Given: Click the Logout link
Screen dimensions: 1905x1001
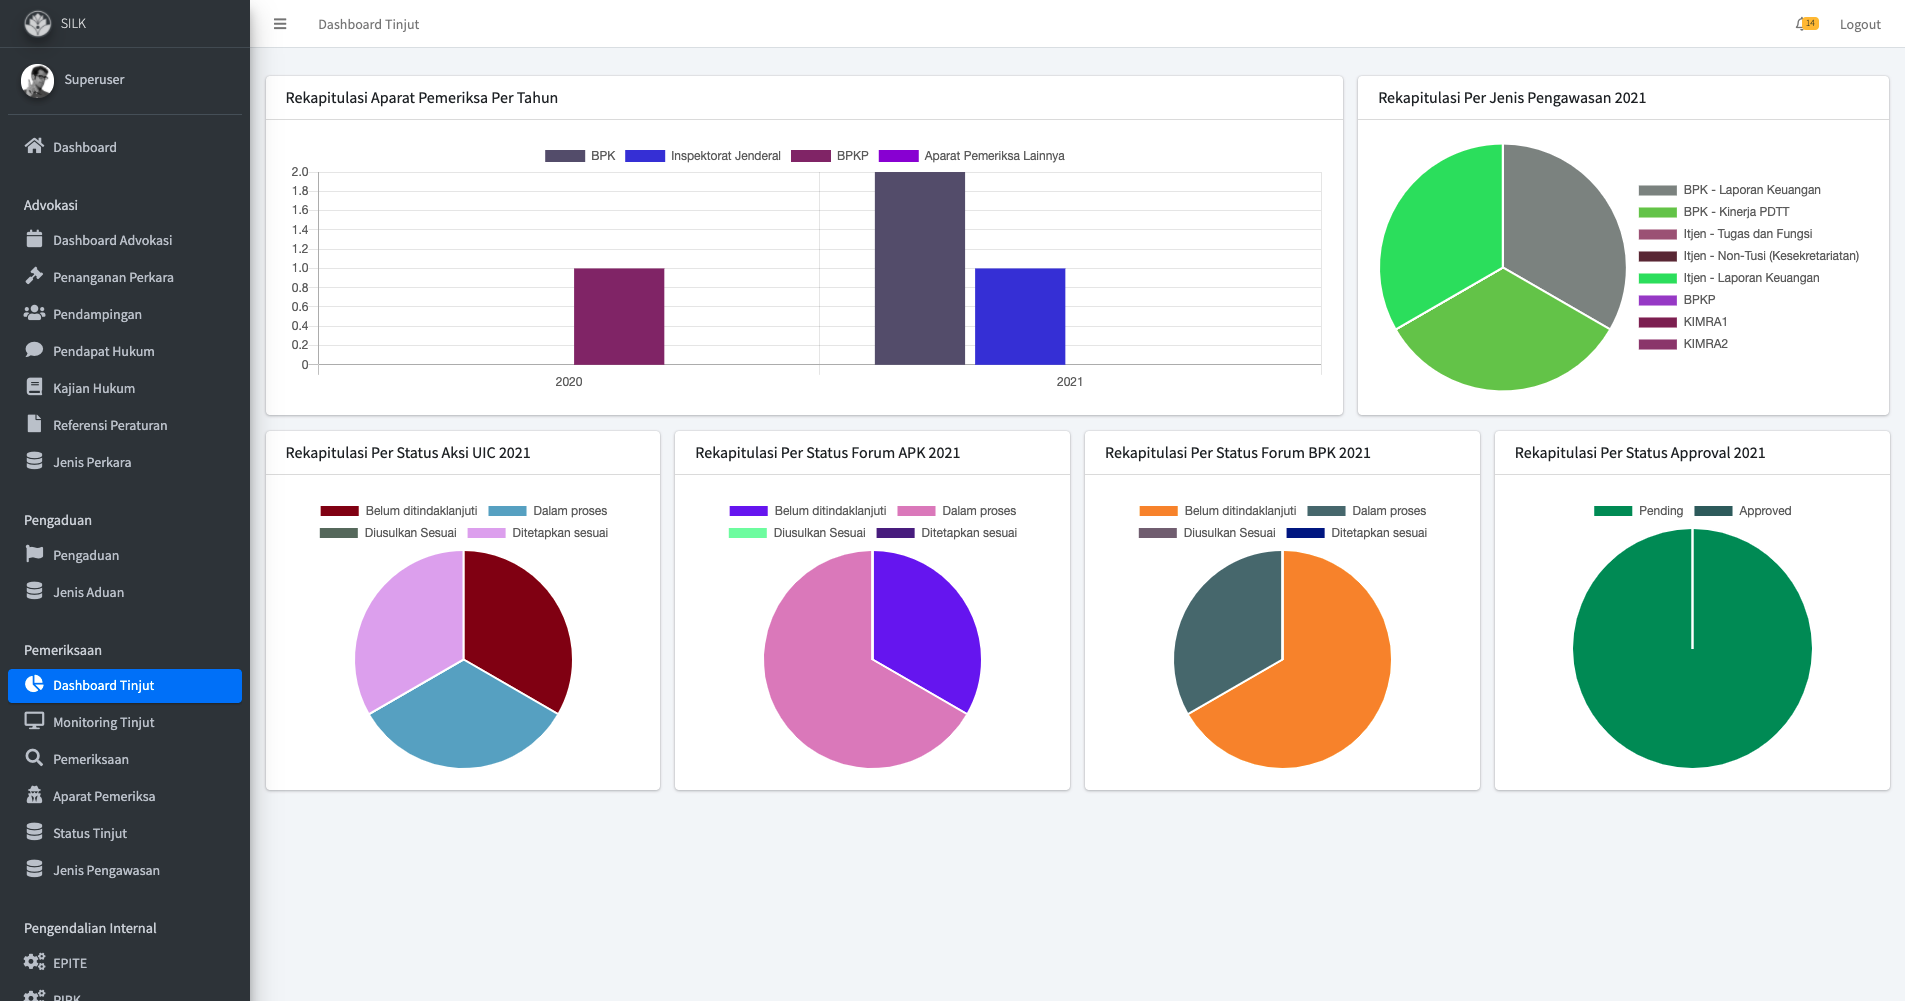Looking at the screenshot, I should [1859, 24].
